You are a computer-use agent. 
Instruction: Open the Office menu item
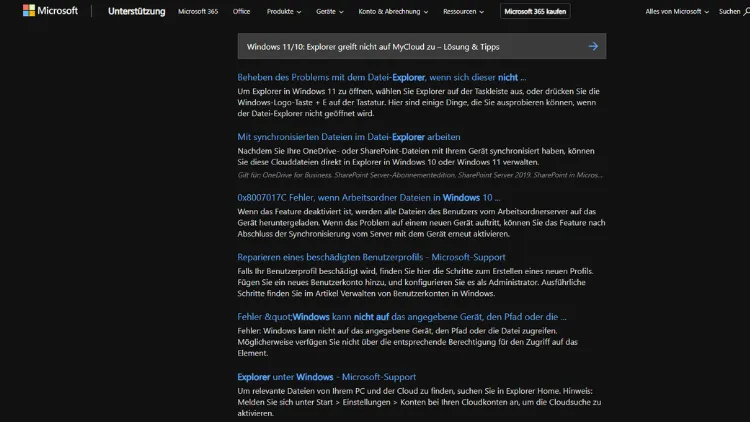tap(242, 11)
